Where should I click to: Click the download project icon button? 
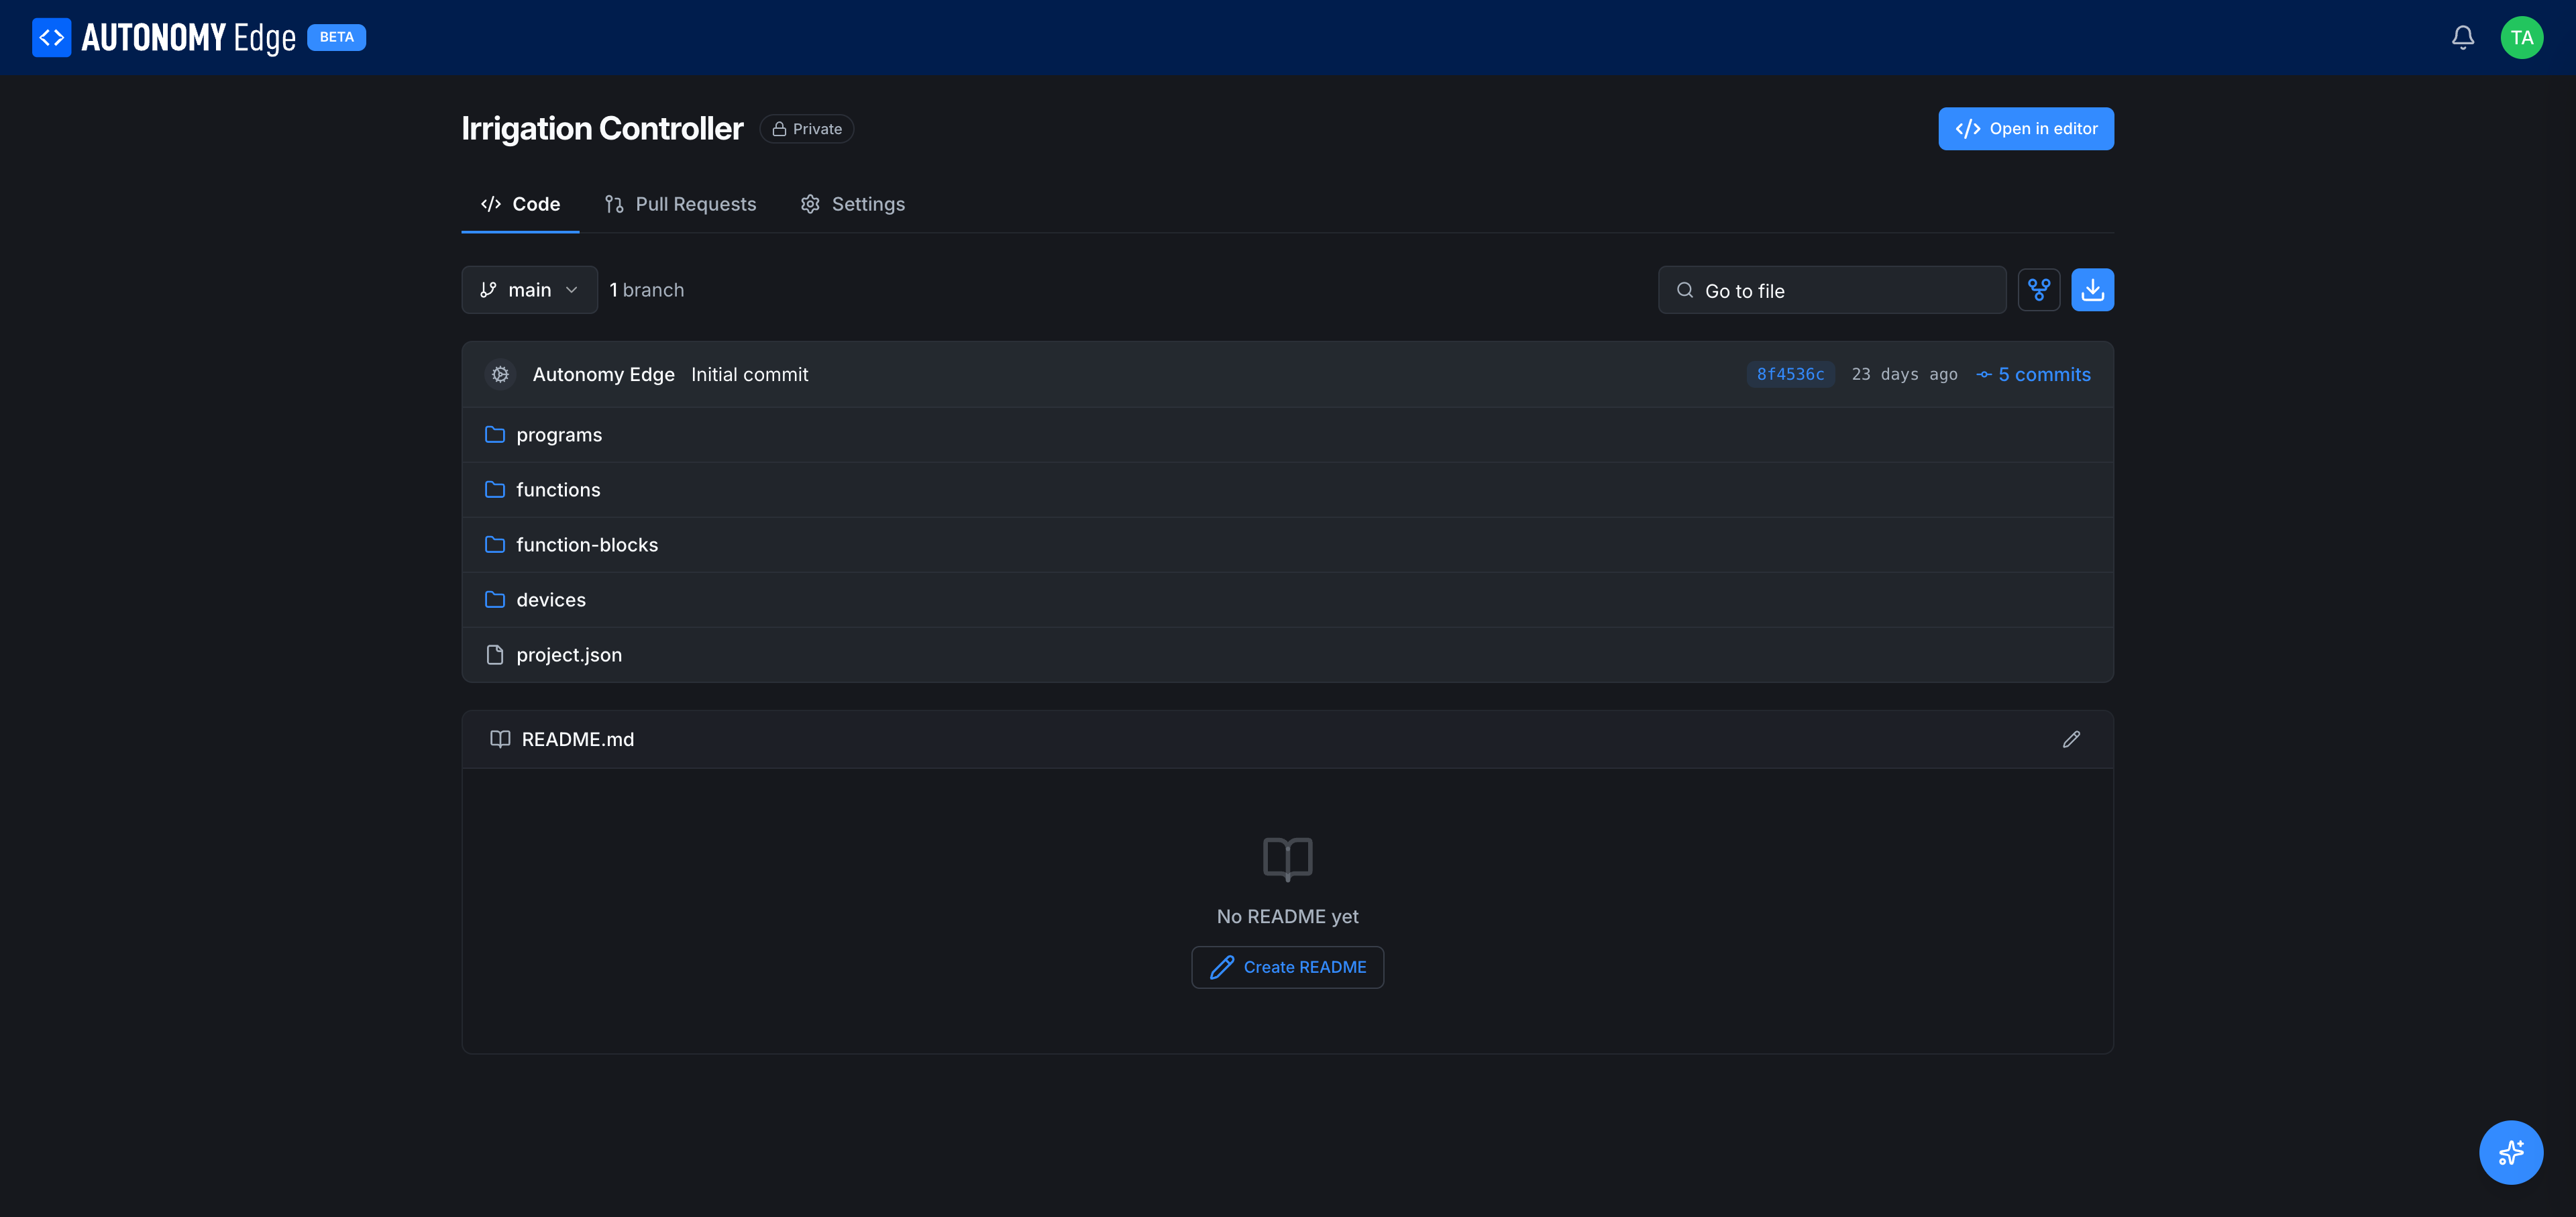(2092, 290)
